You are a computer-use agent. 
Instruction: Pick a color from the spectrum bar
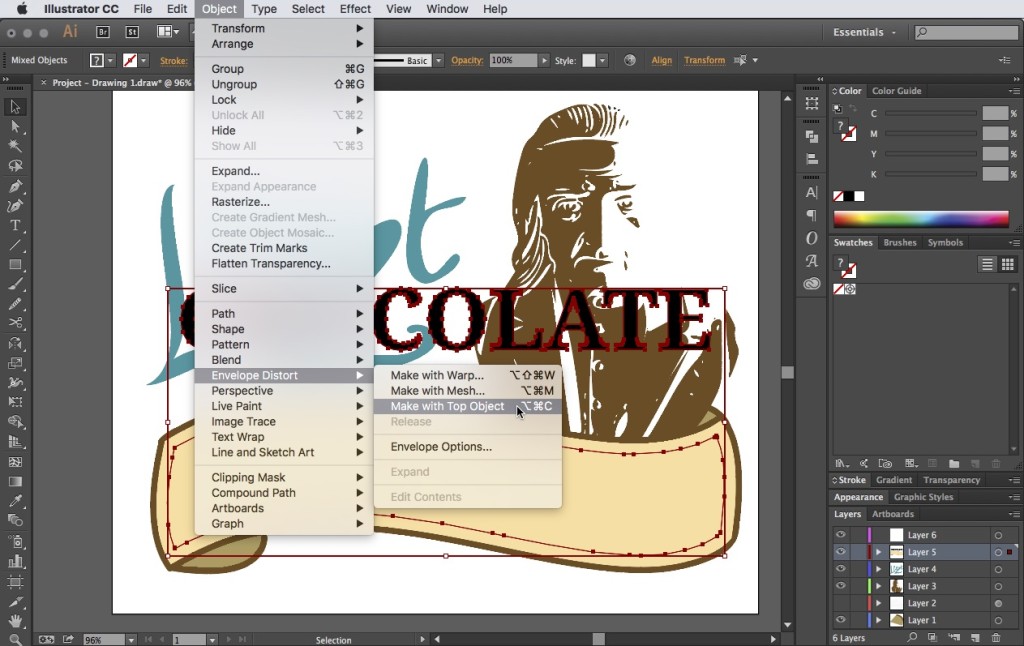(921, 219)
